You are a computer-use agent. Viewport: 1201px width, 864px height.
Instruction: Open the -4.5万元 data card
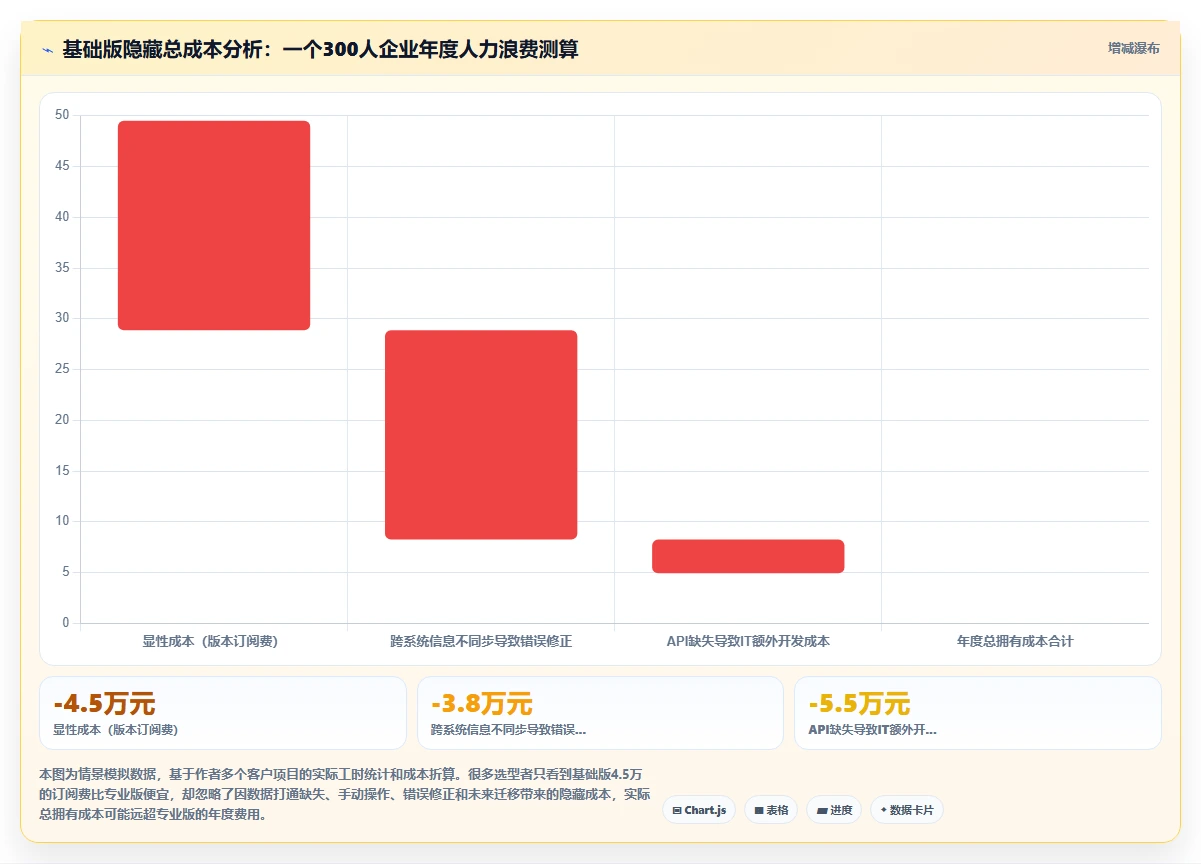223,713
